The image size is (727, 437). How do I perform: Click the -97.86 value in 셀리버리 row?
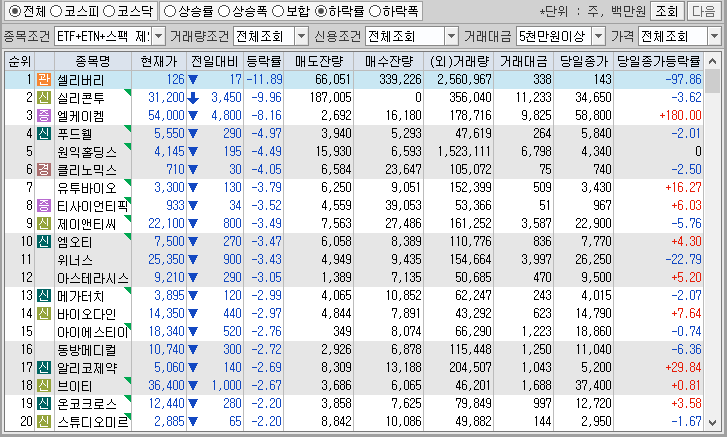[683, 80]
